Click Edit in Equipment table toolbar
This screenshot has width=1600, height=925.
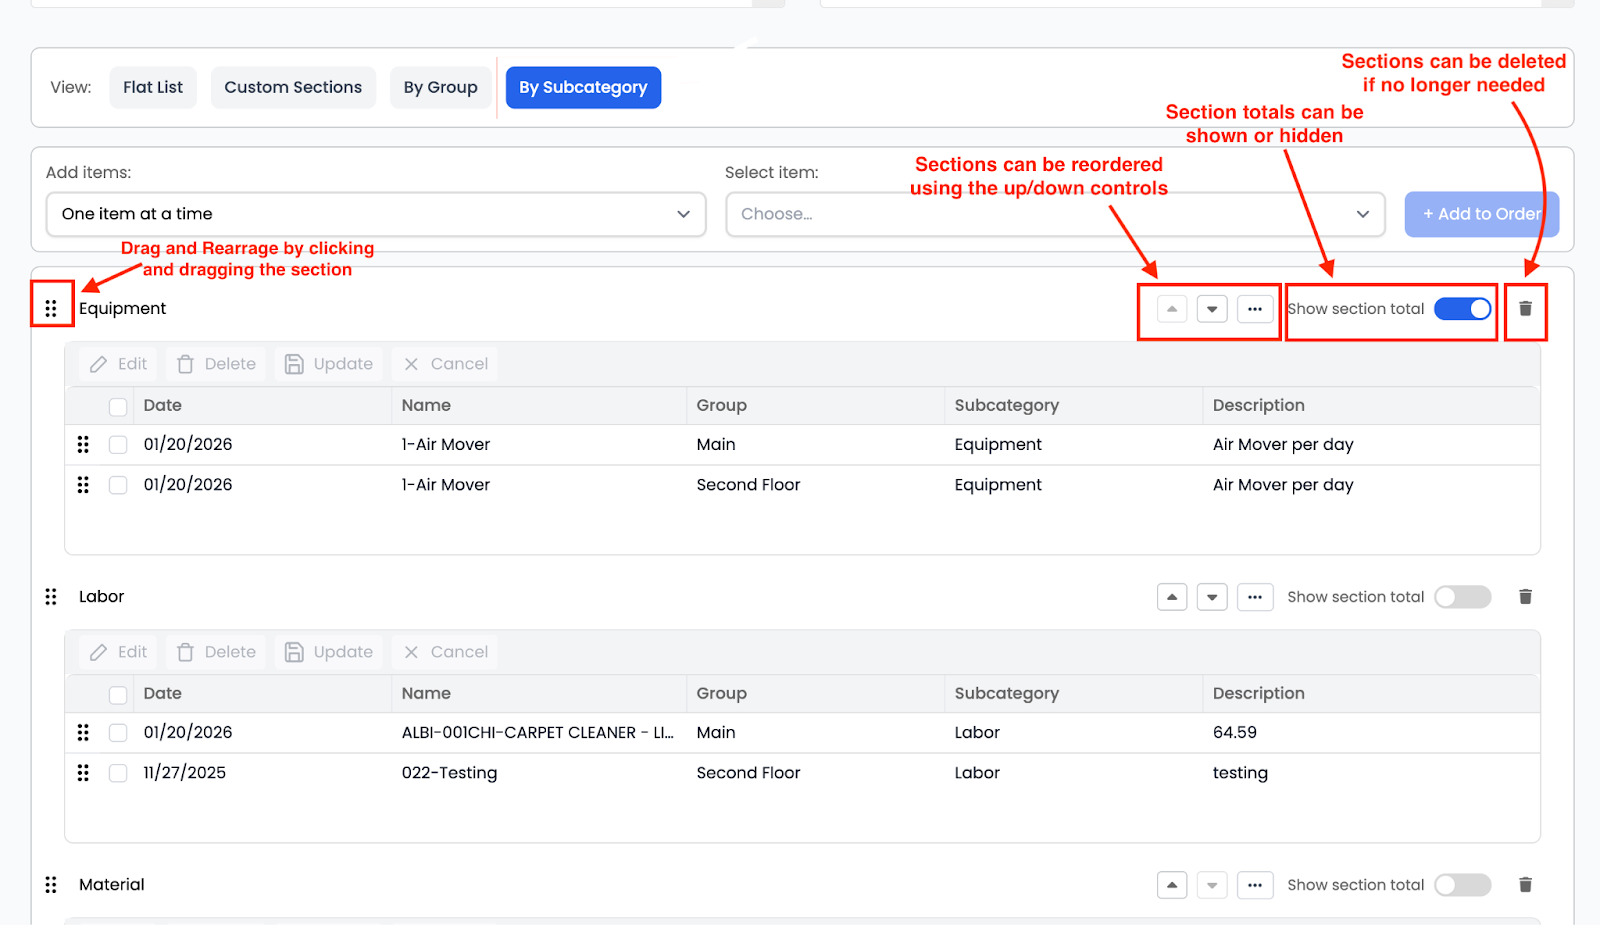tap(119, 364)
